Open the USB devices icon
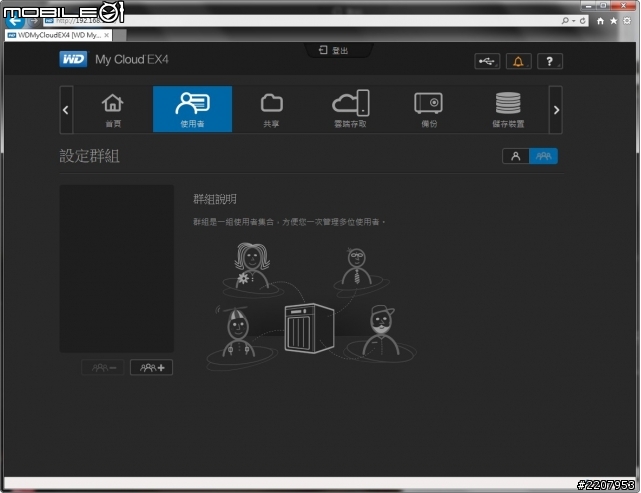The image size is (641, 493). 487,61
